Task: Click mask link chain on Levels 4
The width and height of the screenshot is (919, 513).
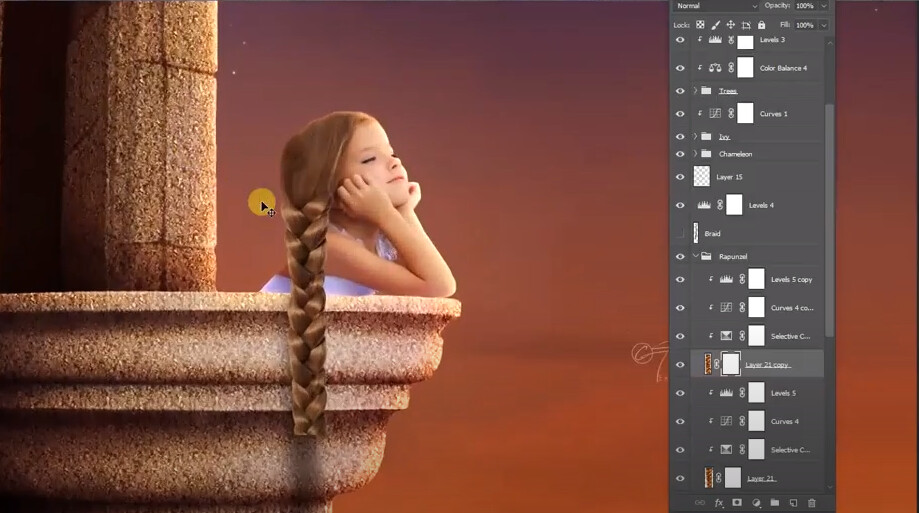Action: tap(720, 205)
